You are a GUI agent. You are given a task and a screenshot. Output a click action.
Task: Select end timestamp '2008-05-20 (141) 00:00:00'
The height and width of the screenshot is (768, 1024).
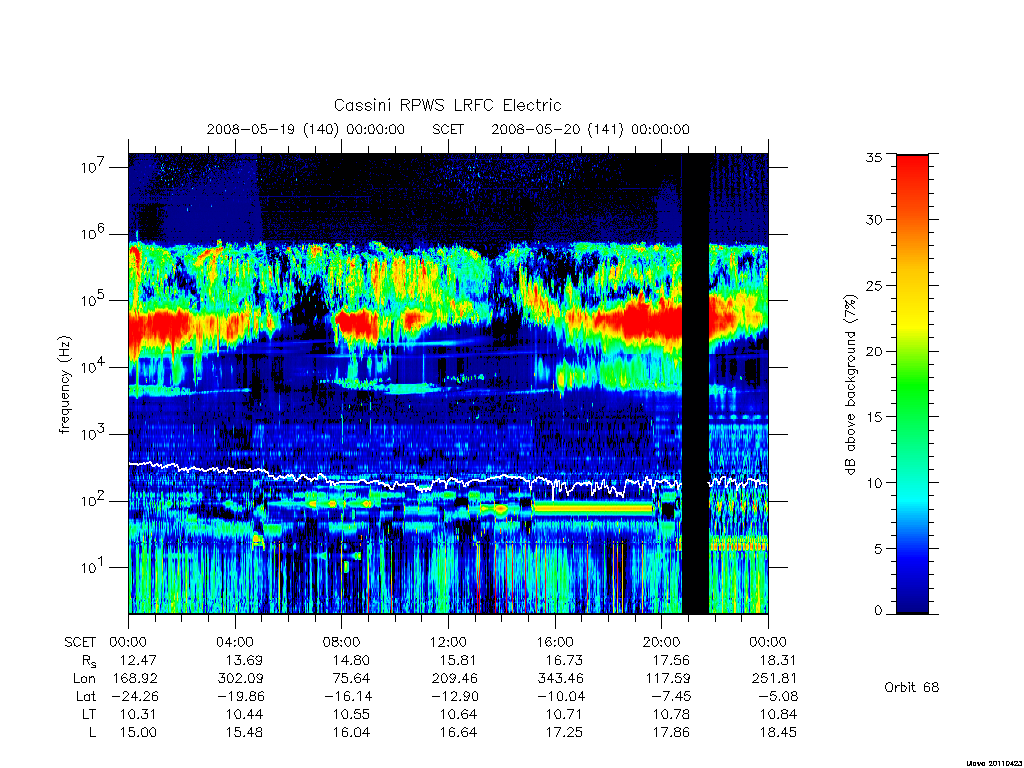(x=590, y=129)
